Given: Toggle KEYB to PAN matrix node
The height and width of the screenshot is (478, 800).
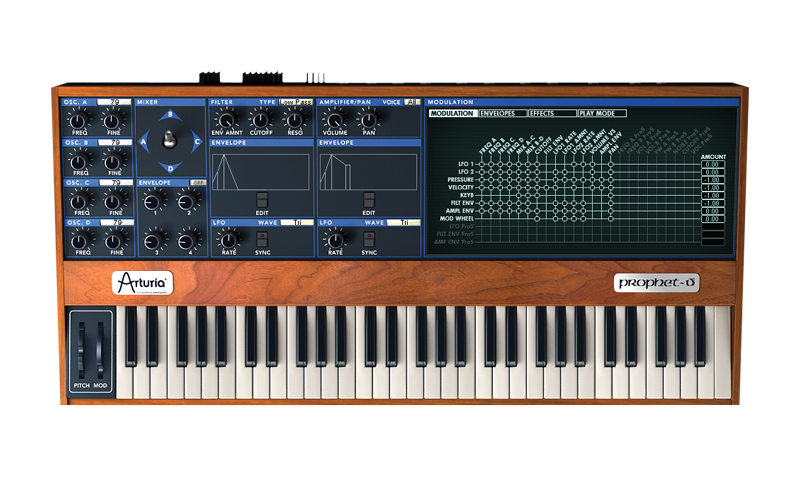Looking at the screenshot, I should (611, 195).
